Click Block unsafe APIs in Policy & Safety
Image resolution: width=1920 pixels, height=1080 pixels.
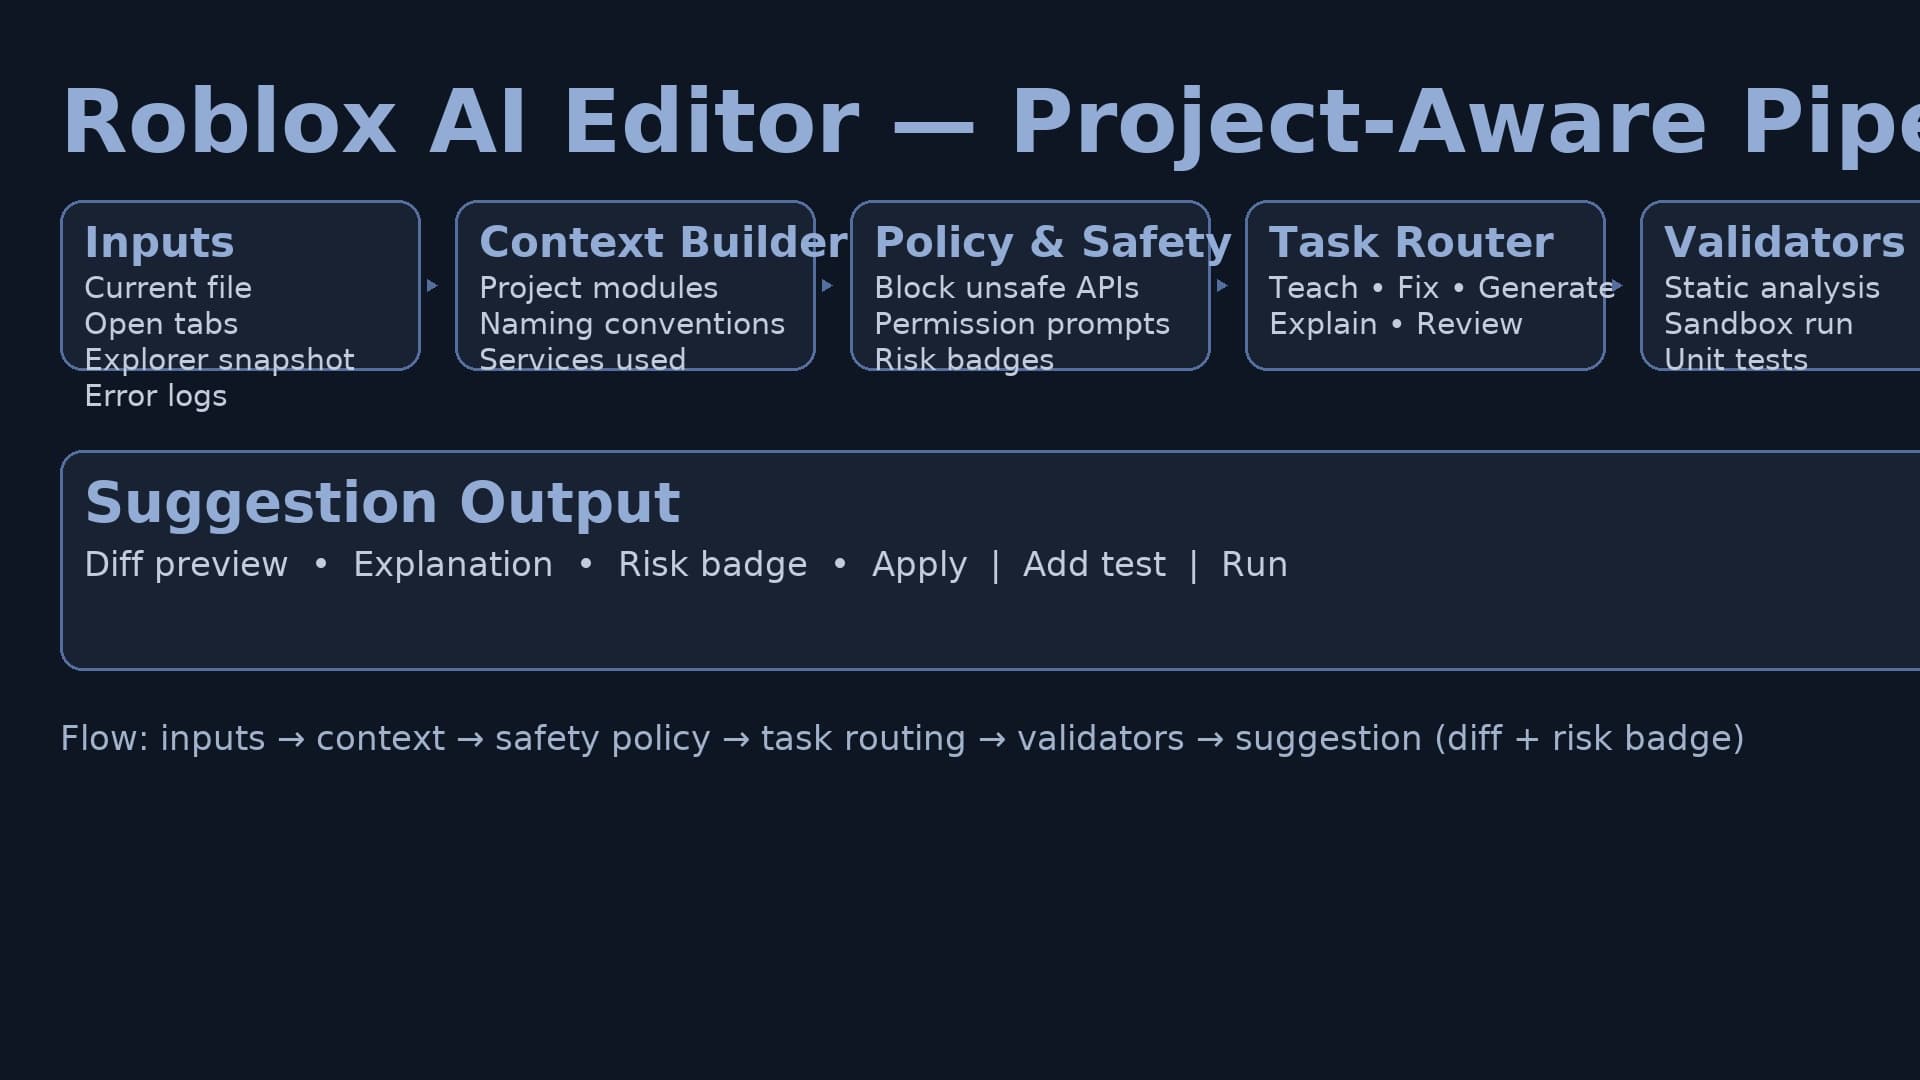click(1006, 288)
